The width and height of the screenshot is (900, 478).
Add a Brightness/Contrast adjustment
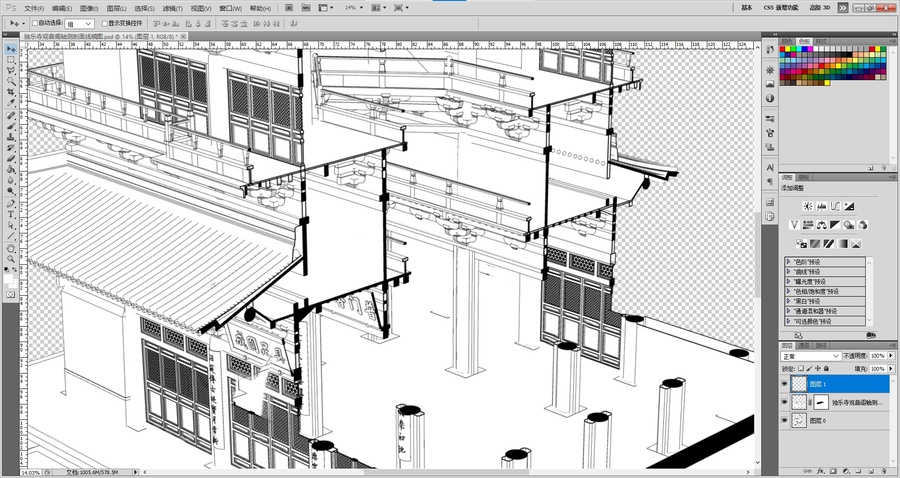coord(808,206)
